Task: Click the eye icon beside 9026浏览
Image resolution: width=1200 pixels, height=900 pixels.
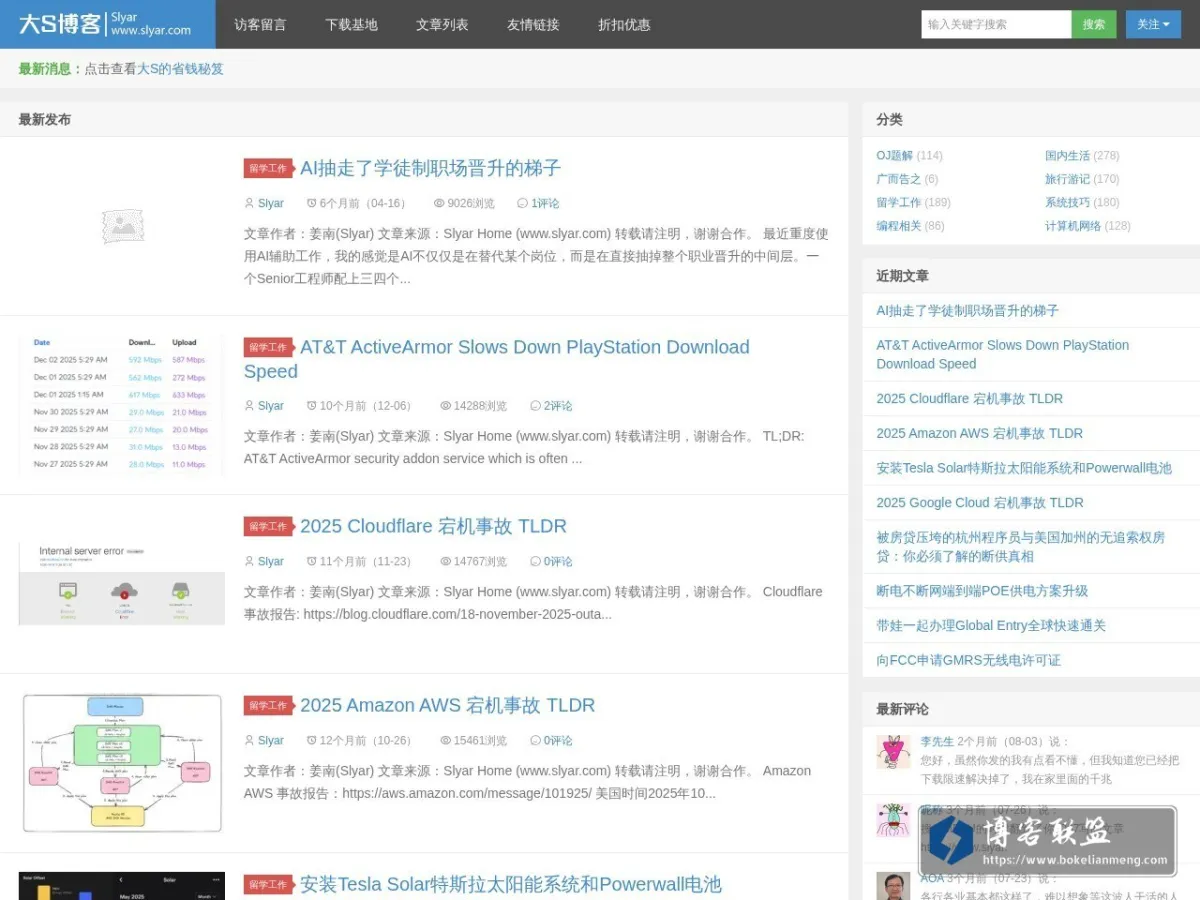Action: [x=439, y=203]
